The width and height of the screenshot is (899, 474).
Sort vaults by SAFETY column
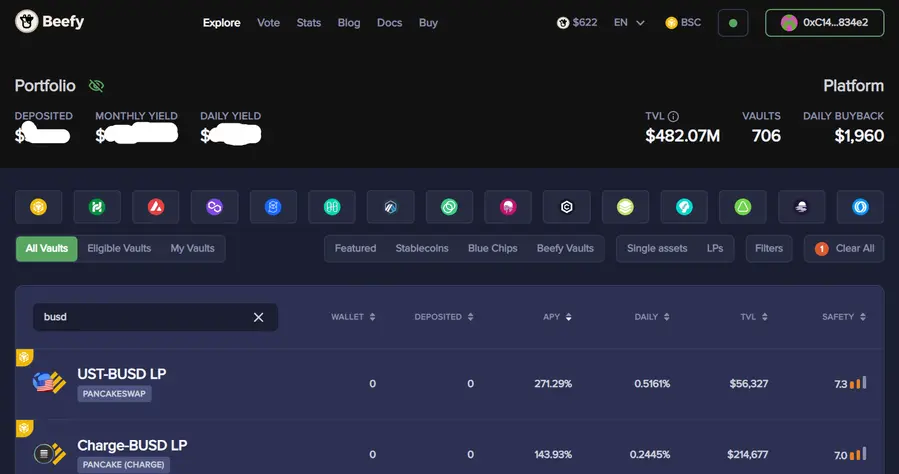844,317
